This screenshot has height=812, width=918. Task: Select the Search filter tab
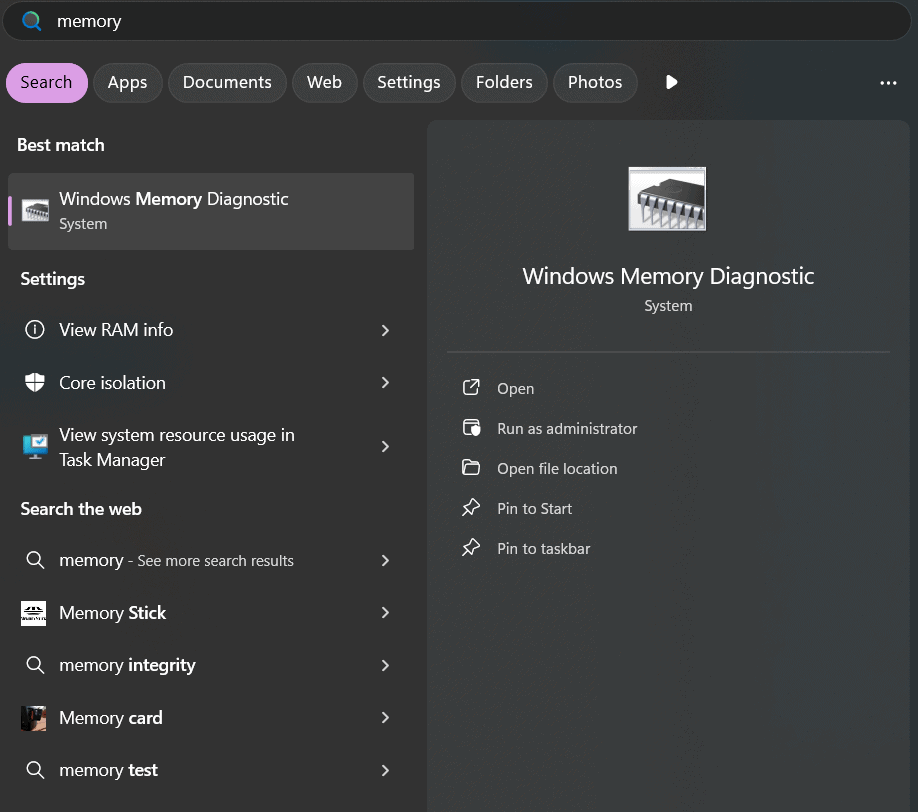point(47,83)
